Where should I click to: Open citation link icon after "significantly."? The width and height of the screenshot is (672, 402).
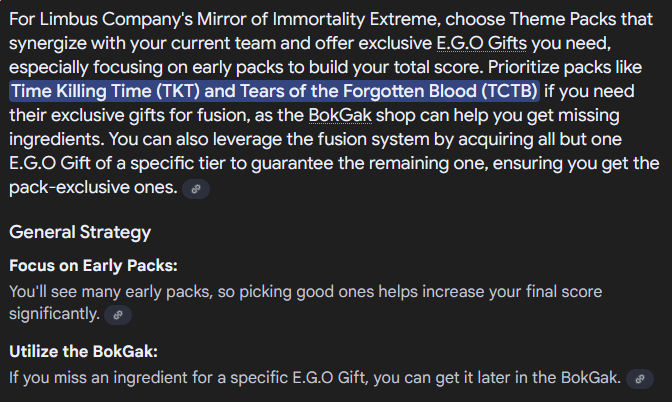118,315
